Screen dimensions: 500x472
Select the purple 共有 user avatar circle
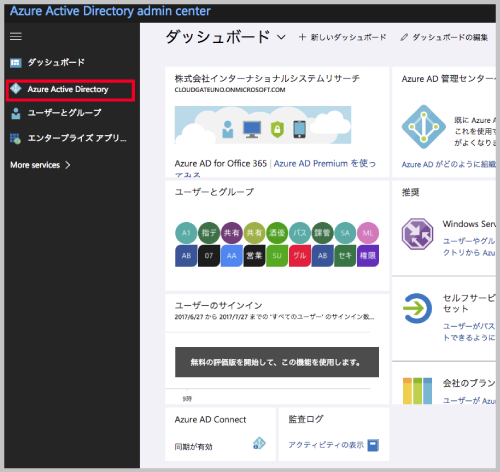231,233
